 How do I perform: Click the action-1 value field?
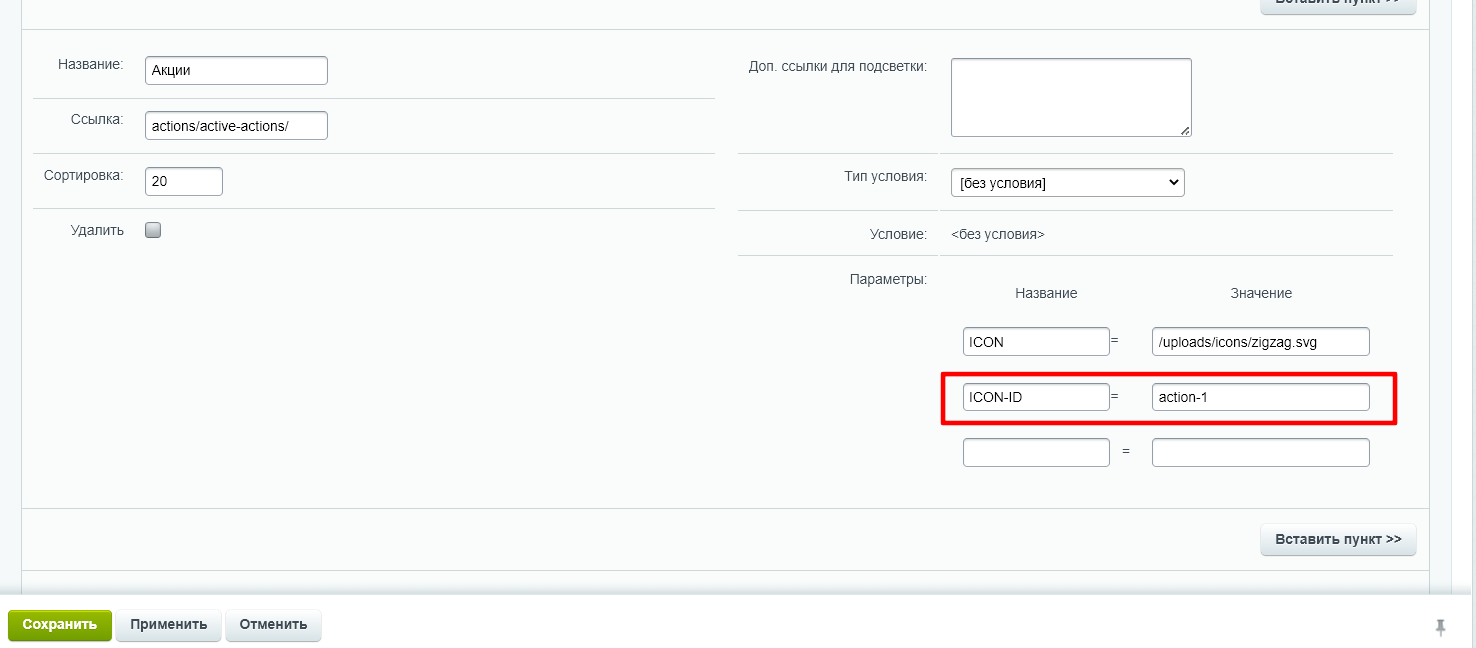pyautogui.click(x=1260, y=397)
